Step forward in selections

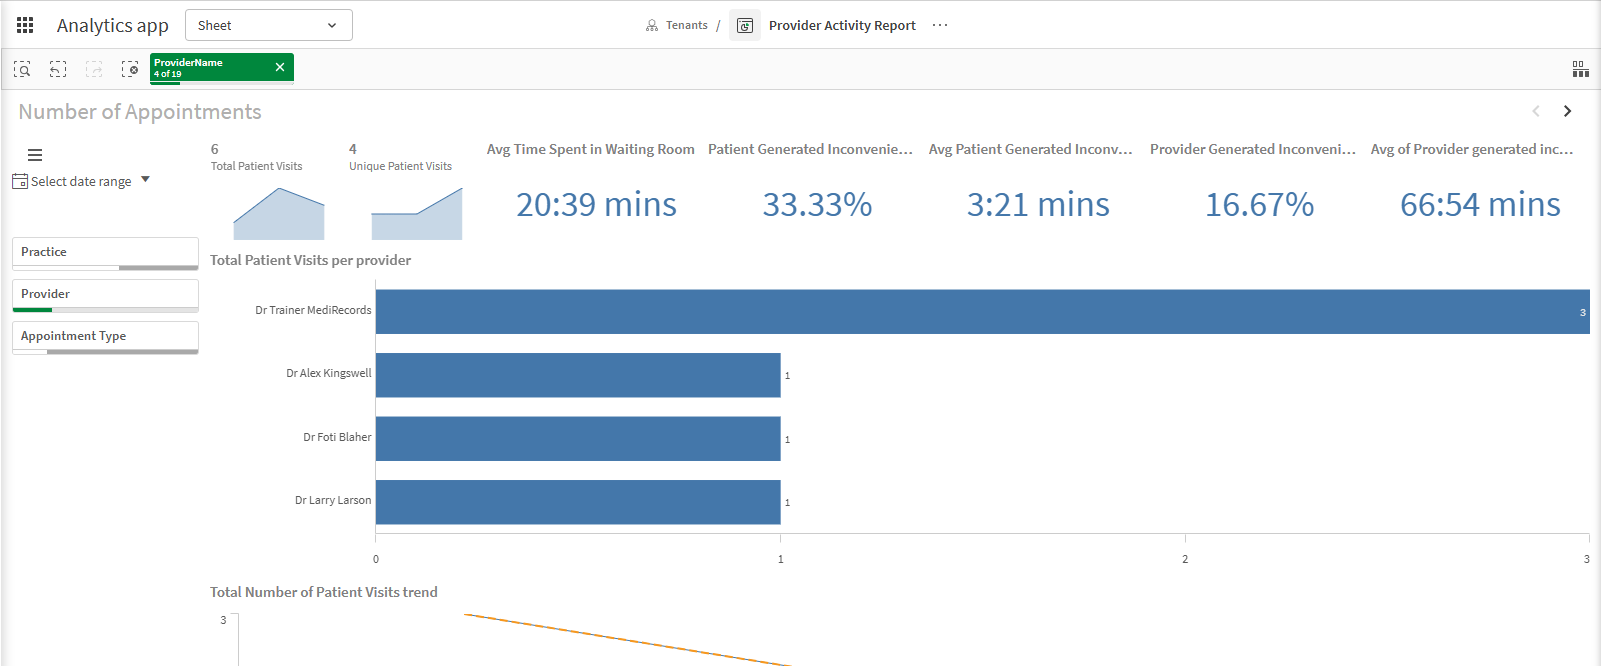tap(94, 69)
